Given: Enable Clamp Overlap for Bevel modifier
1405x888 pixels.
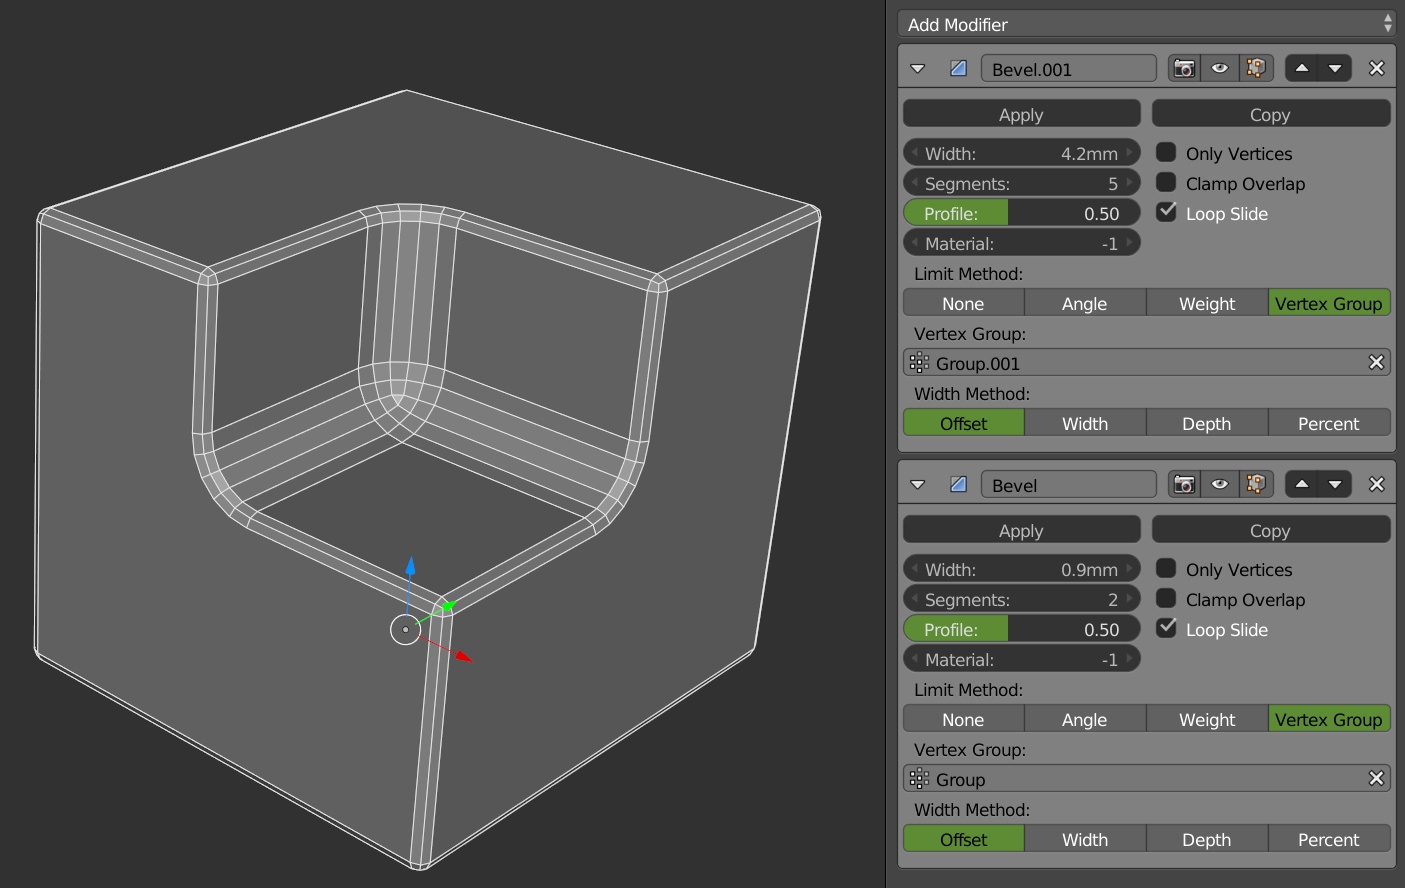Looking at the screenshot, I should (1166, 598).
